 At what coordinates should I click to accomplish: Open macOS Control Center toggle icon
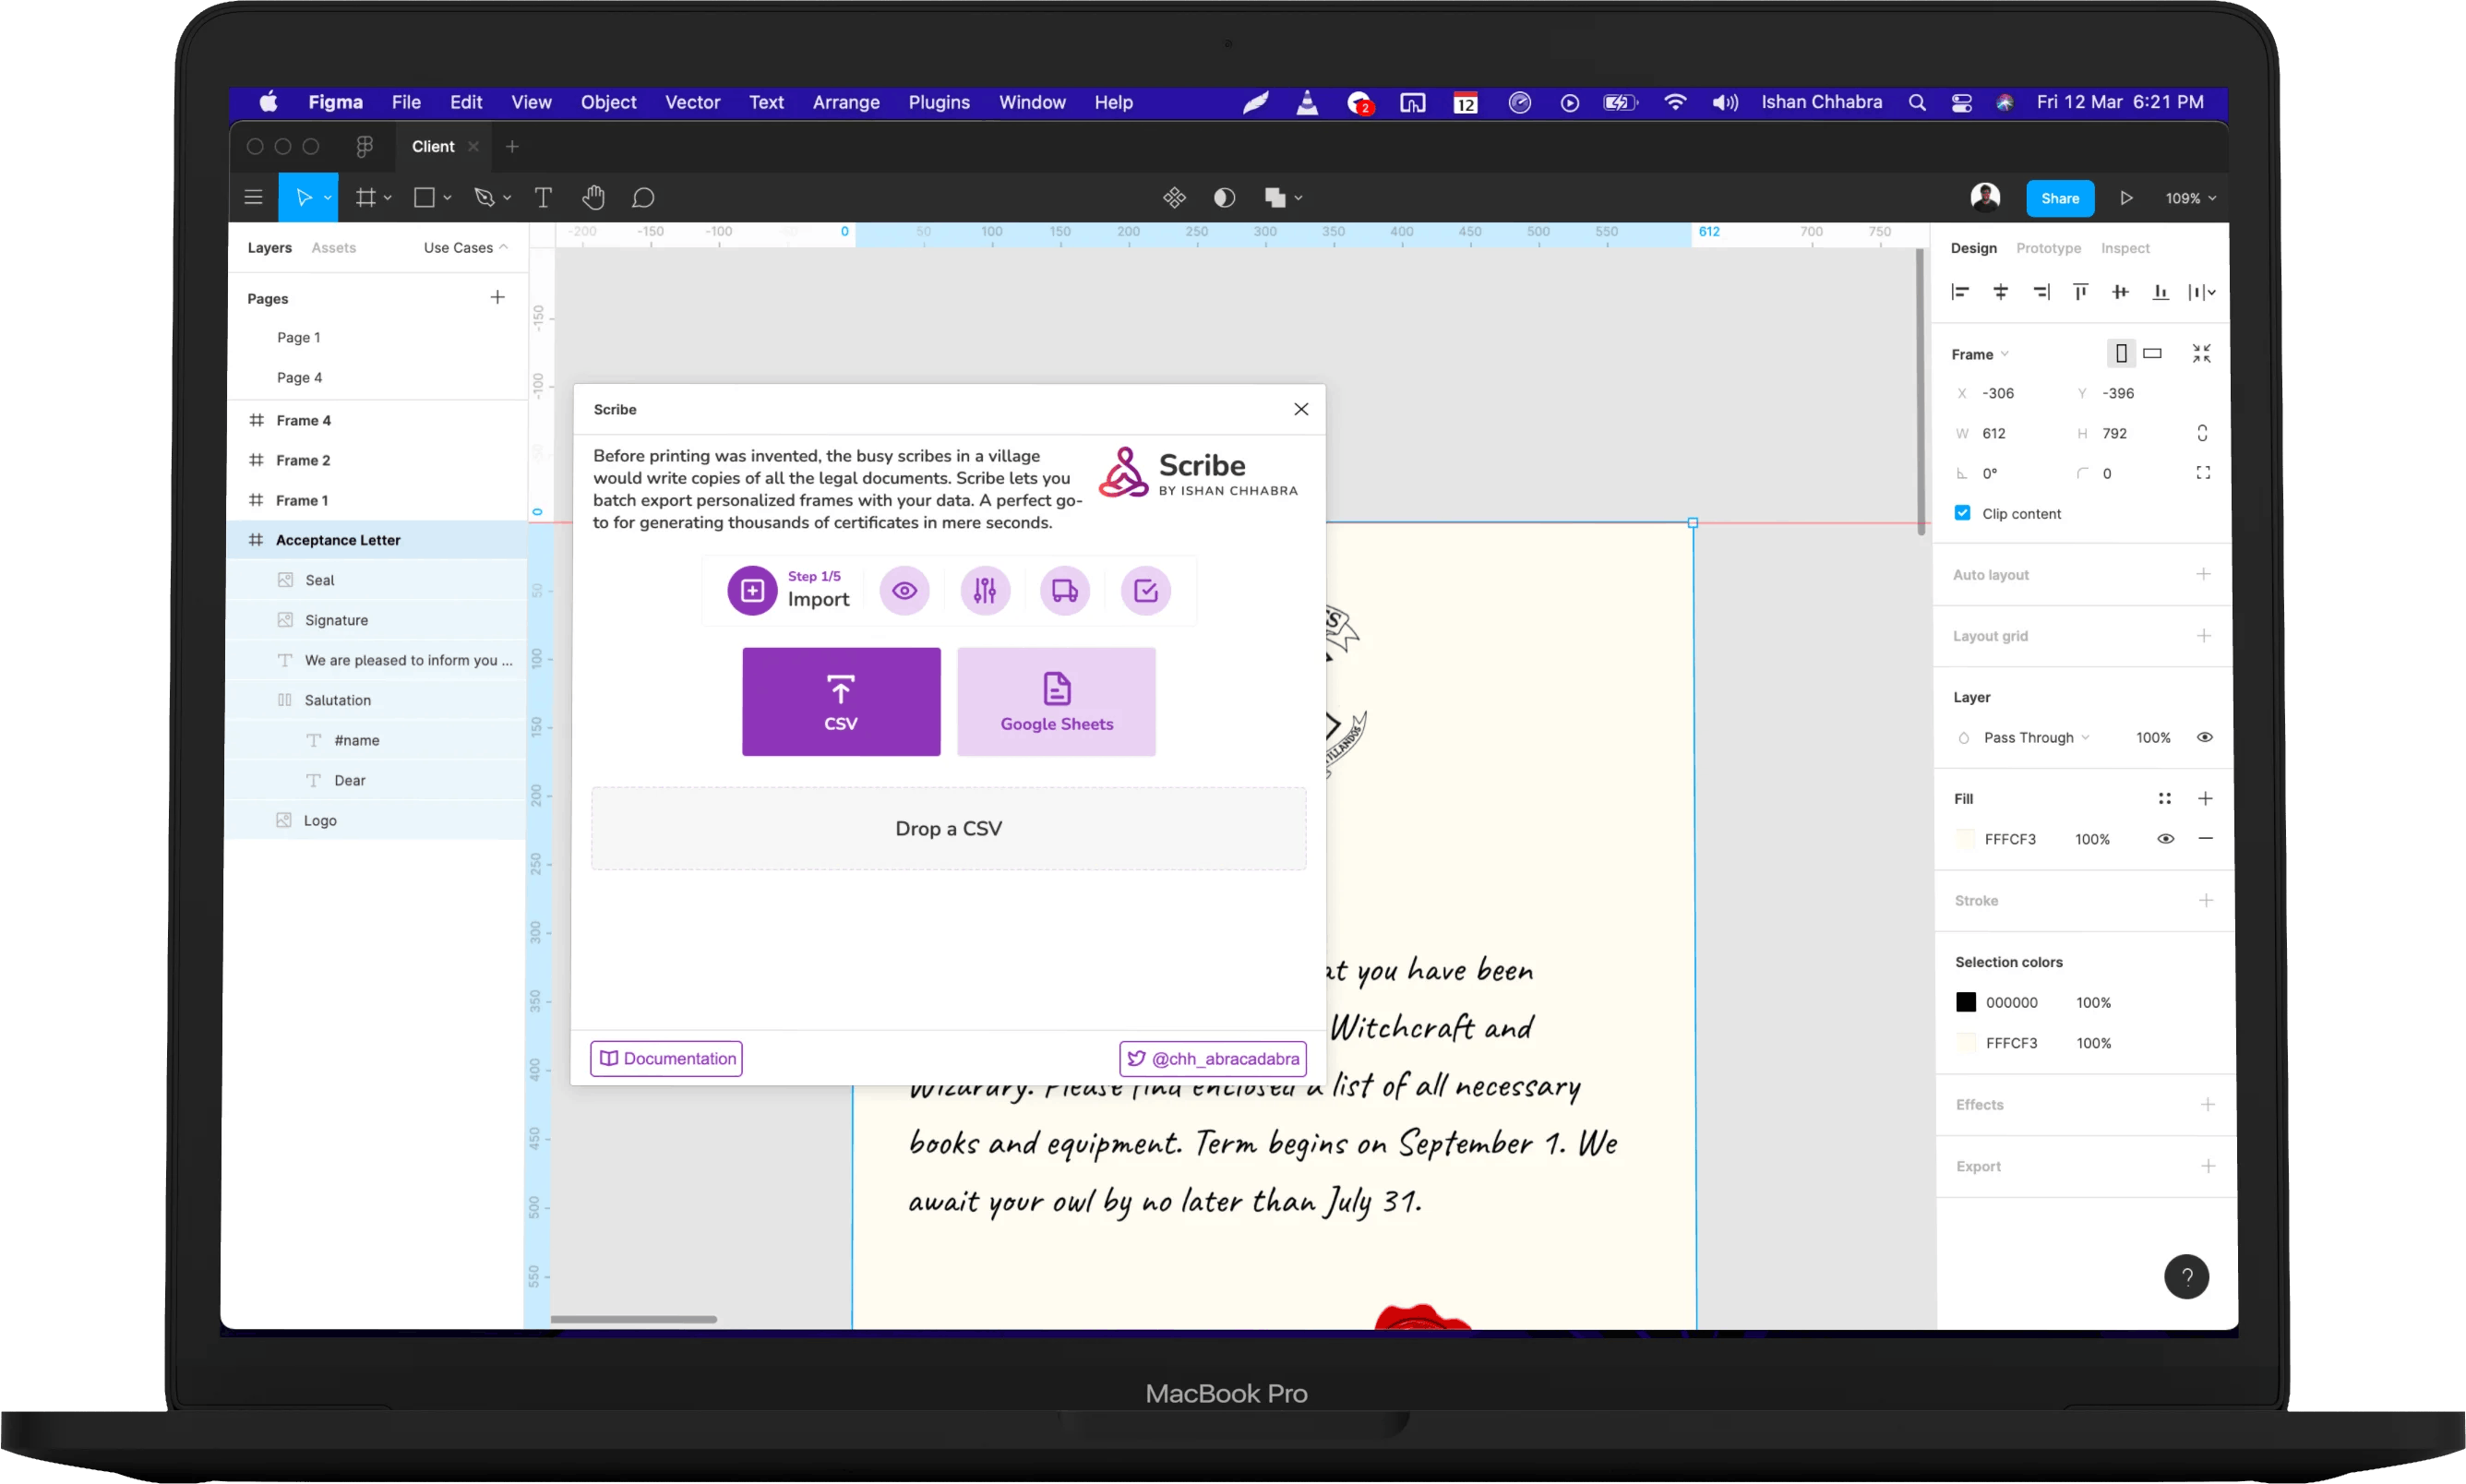(1961, 103)
